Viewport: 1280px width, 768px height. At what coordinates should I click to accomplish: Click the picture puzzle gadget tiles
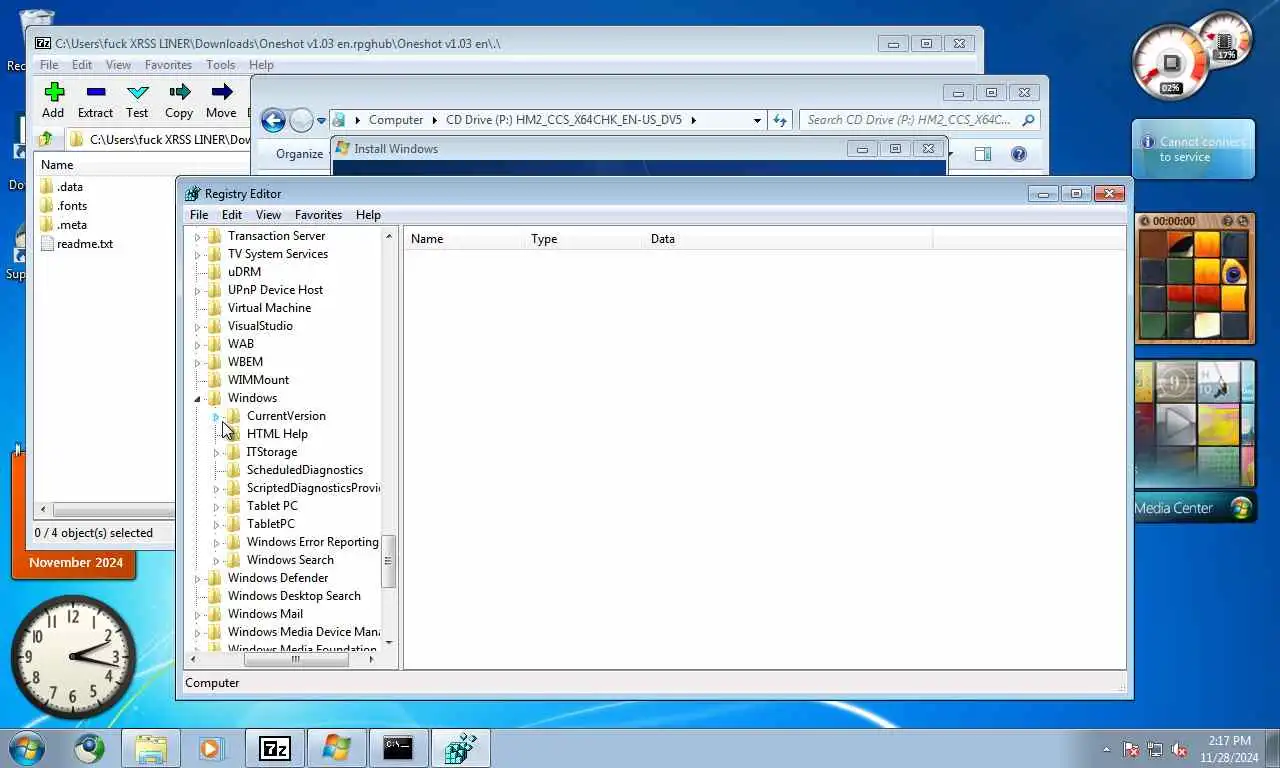(x=1194, y=285)
